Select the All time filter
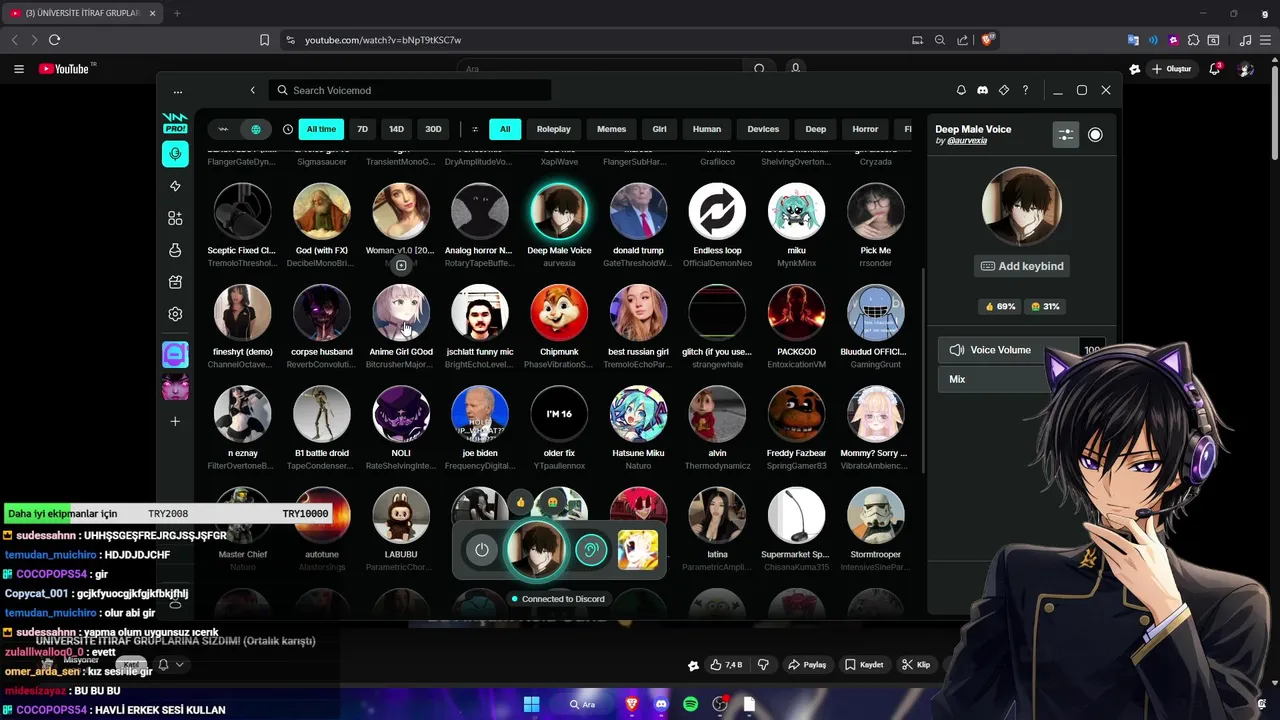Image resolution: width=1280 pixels, height=720 pixels. [x=321, y=129]
